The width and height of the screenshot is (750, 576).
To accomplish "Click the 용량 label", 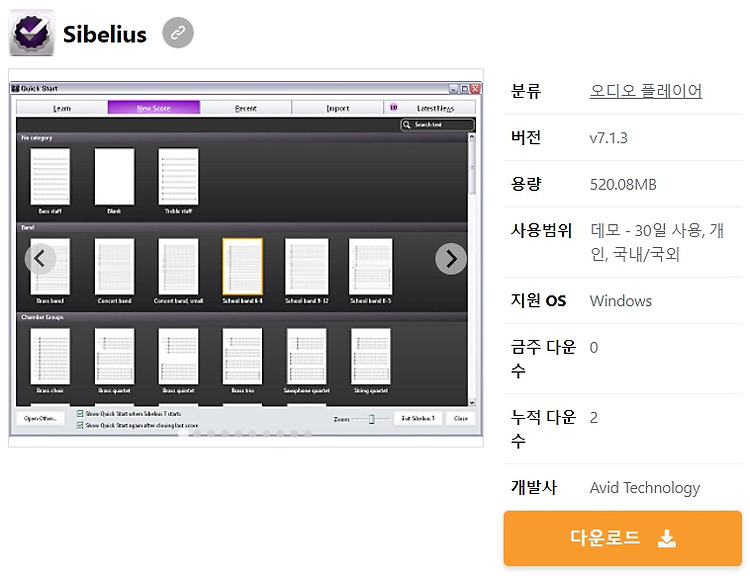I will tap(526, 184).
